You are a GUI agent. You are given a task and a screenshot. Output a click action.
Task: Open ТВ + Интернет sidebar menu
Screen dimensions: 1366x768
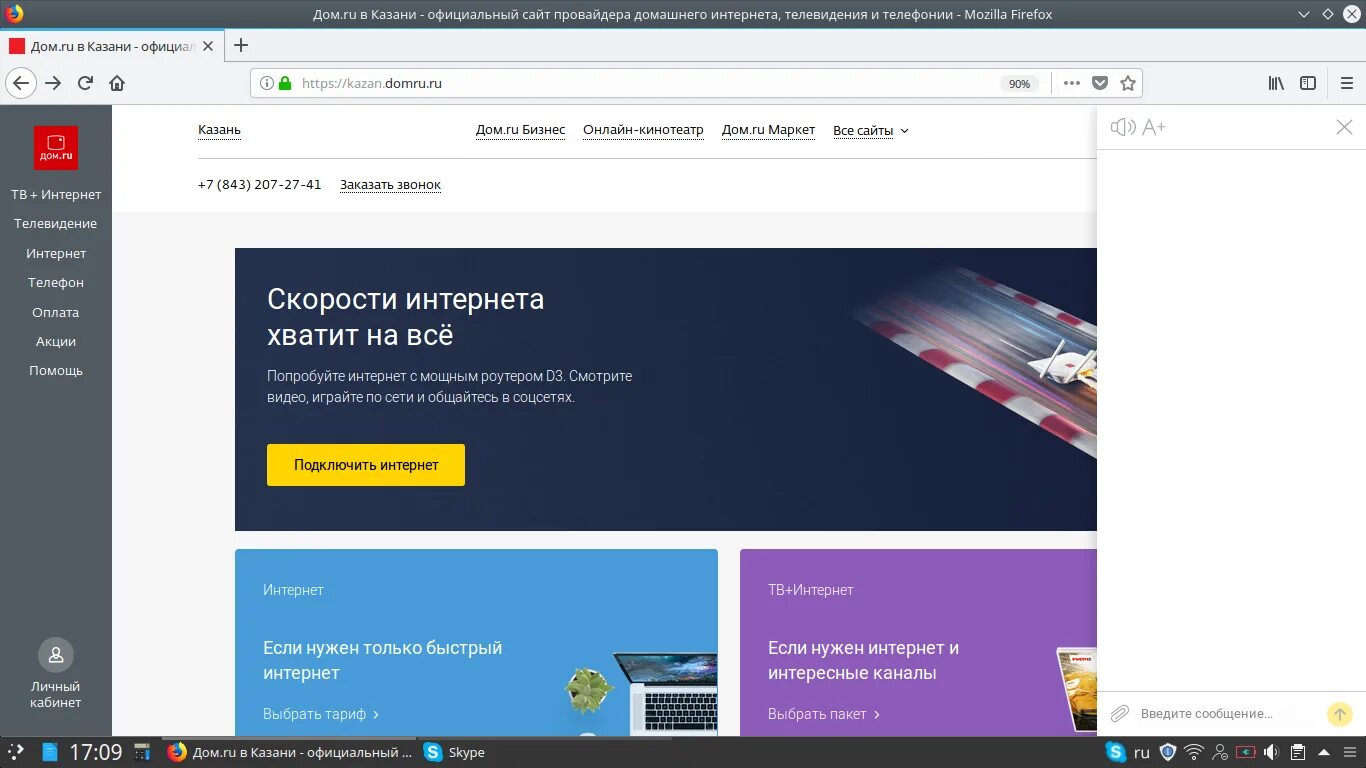coord(56,195)
